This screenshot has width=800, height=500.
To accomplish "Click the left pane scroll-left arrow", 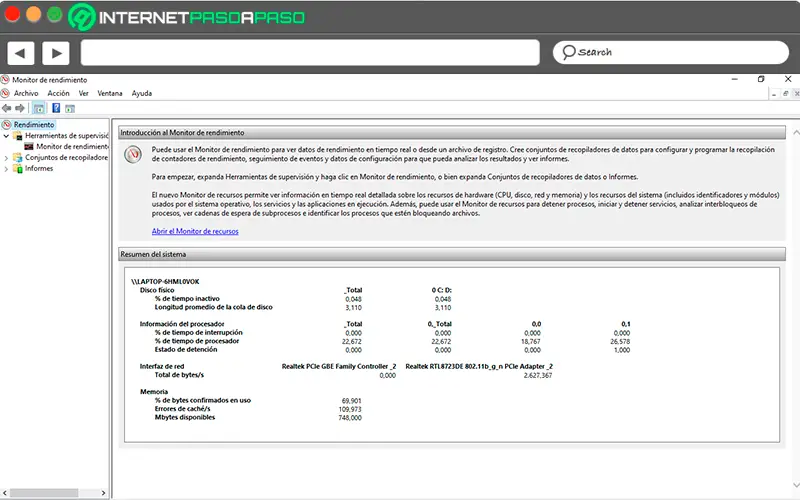I will [5, 493].
